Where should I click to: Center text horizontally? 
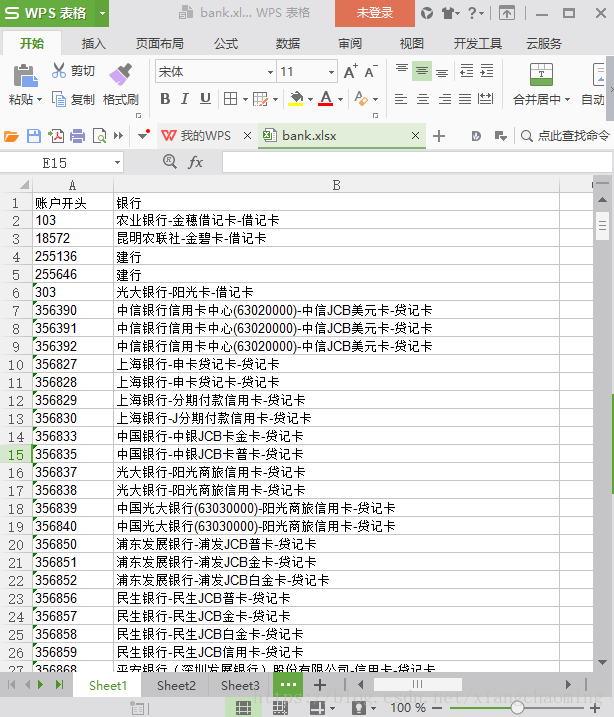pyautogui.click(x=423, y=99)
